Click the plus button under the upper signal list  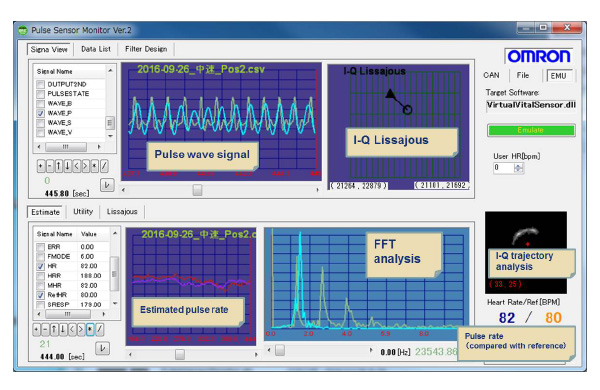pyautogui.click(x=41, y=166)
